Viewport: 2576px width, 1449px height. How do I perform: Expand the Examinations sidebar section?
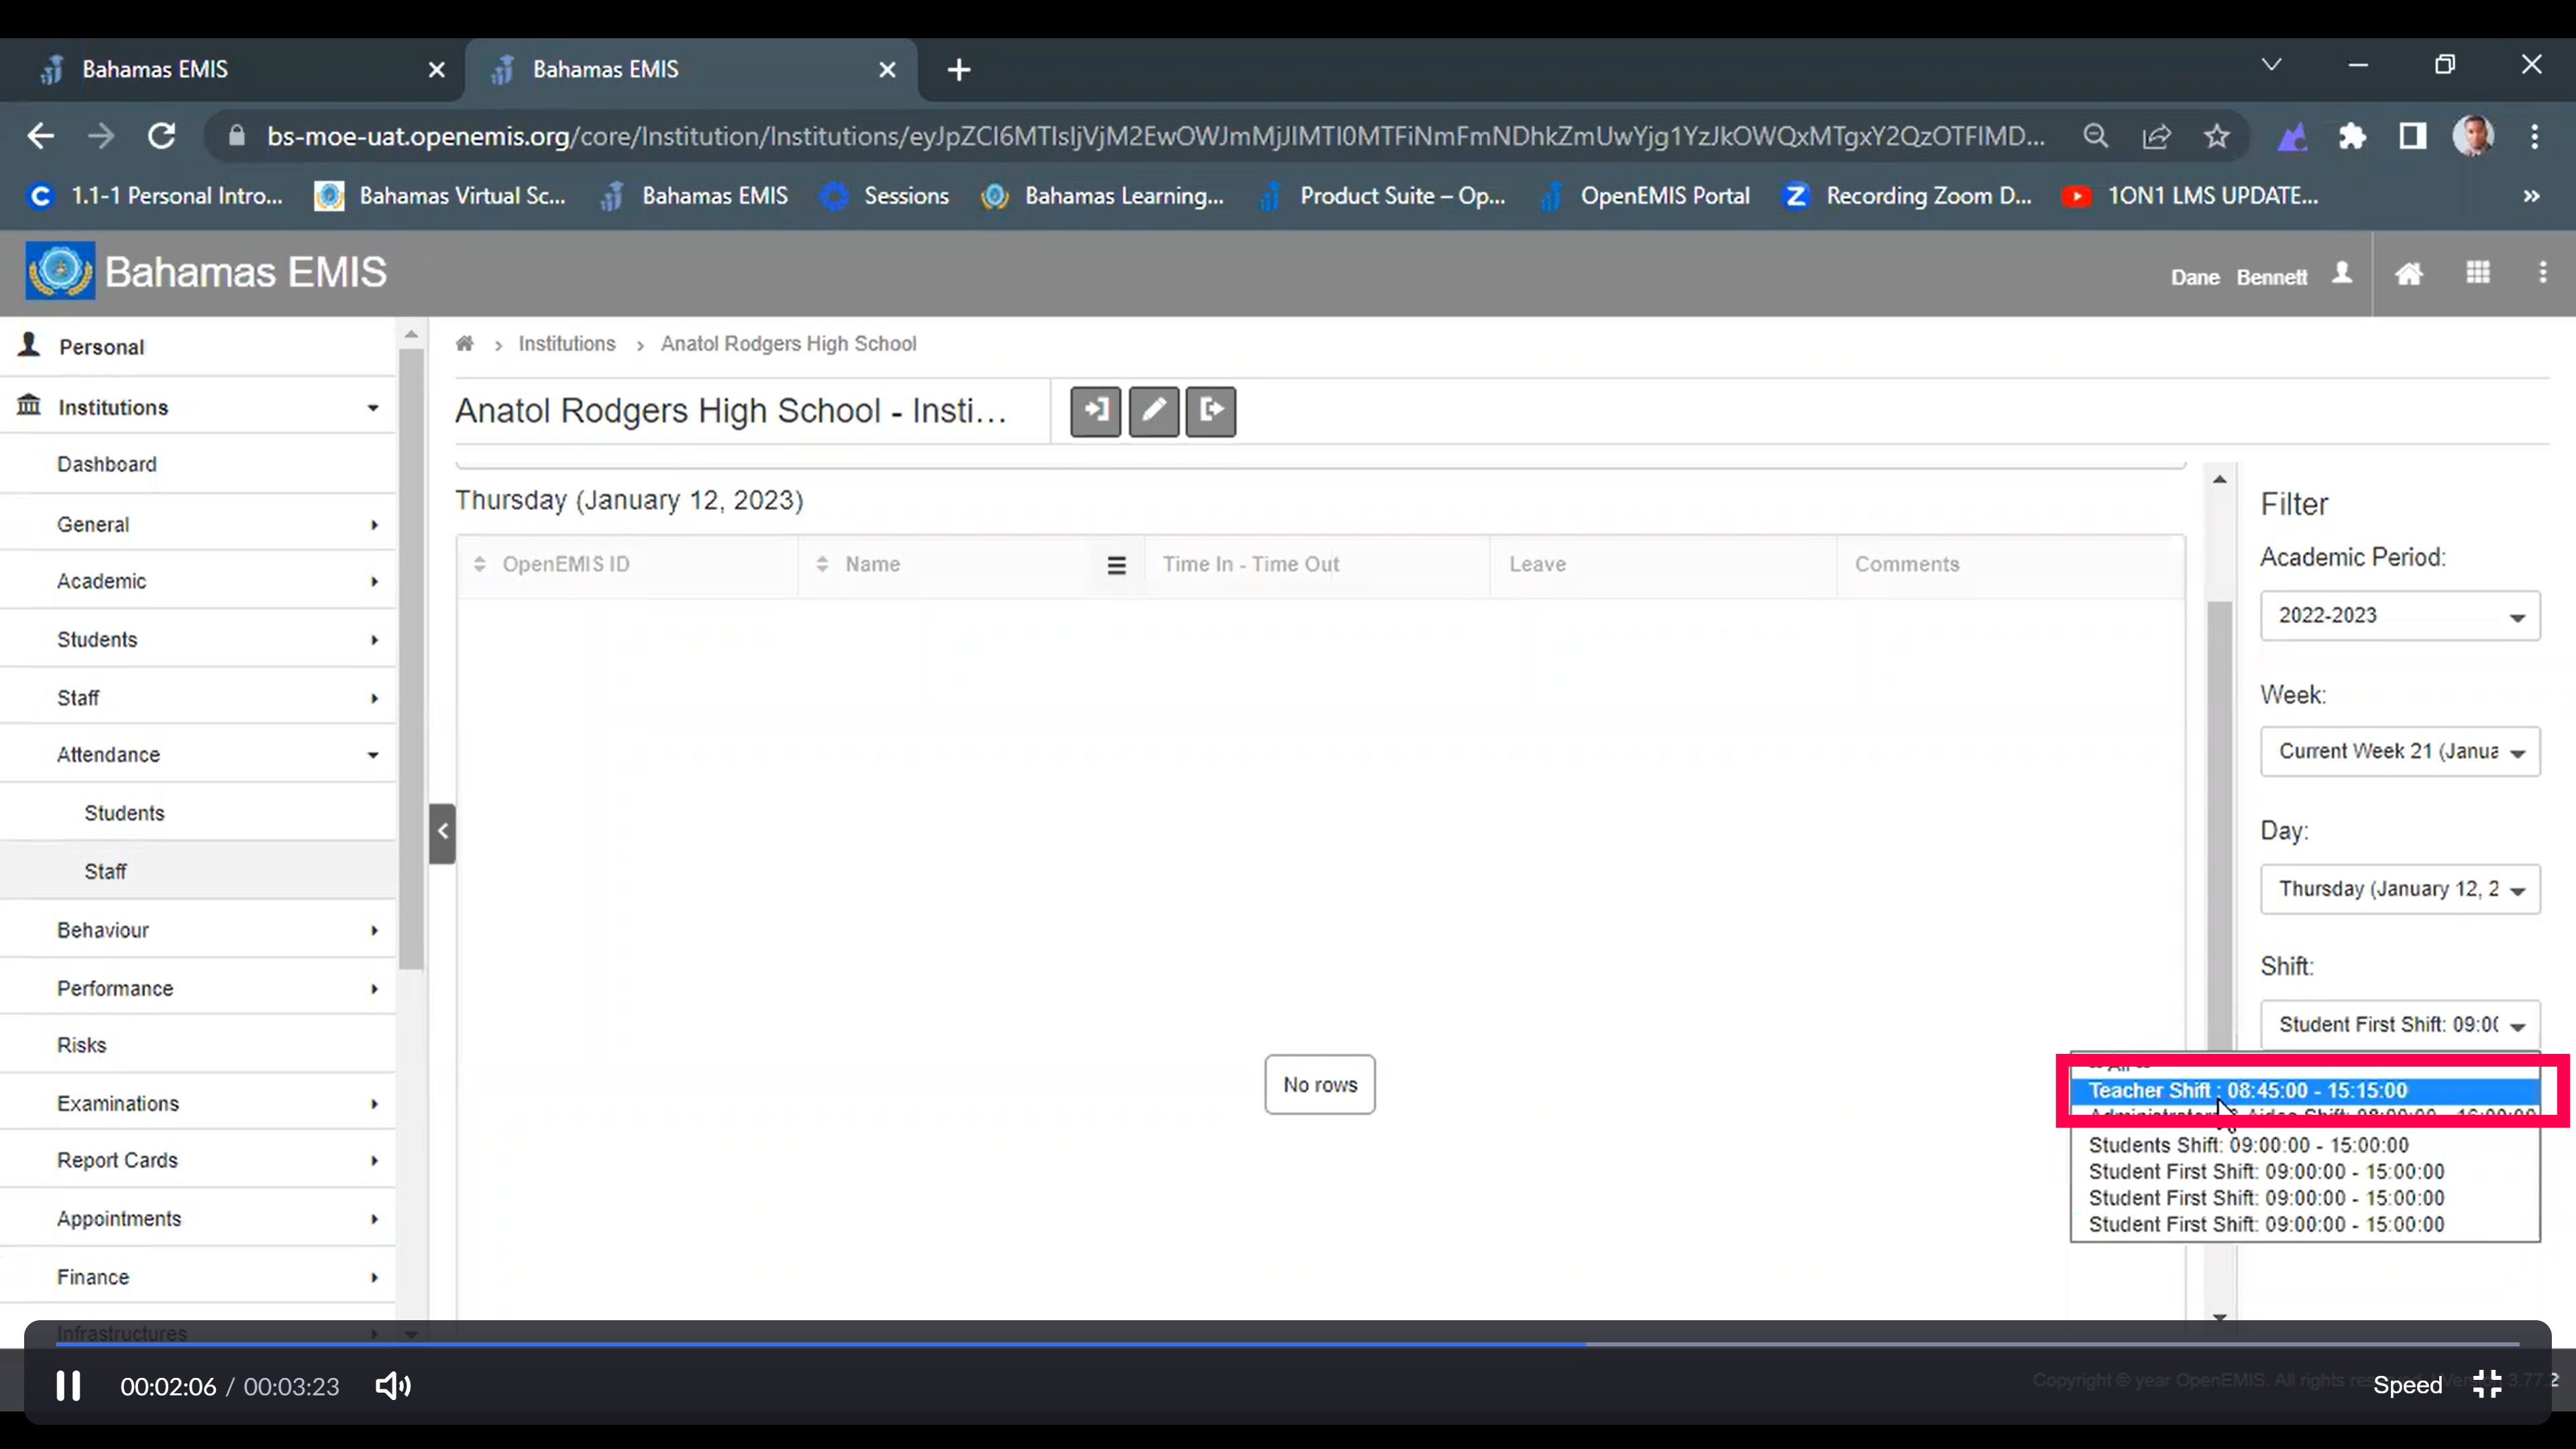coord(198,1104)
